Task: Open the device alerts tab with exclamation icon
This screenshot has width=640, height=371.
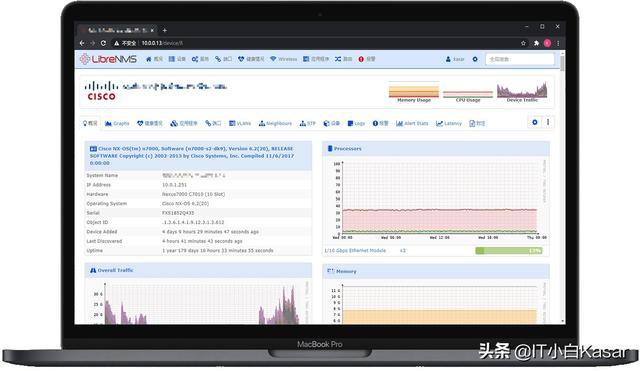Action: [x=380, y=123]
